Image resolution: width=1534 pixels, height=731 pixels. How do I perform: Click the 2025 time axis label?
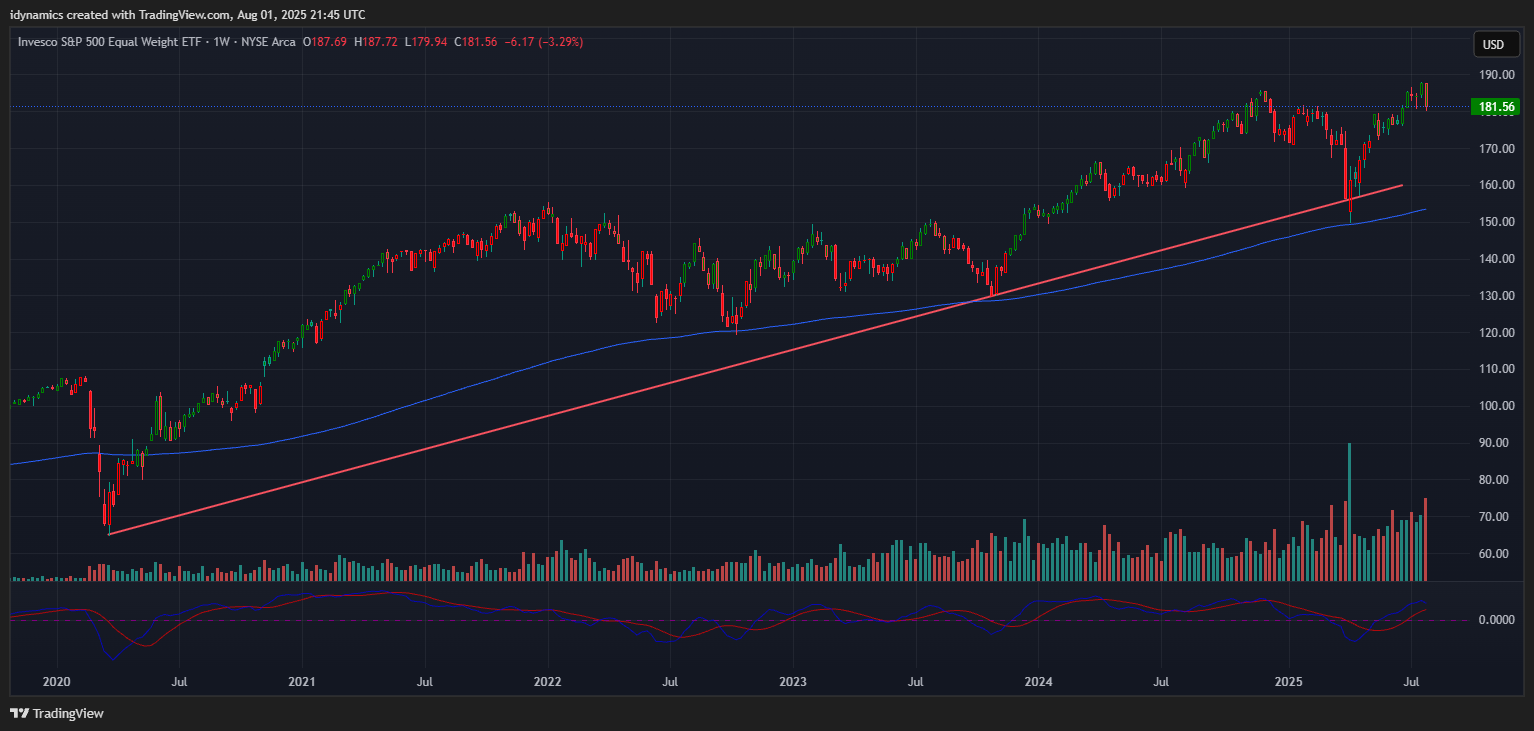1288,682
